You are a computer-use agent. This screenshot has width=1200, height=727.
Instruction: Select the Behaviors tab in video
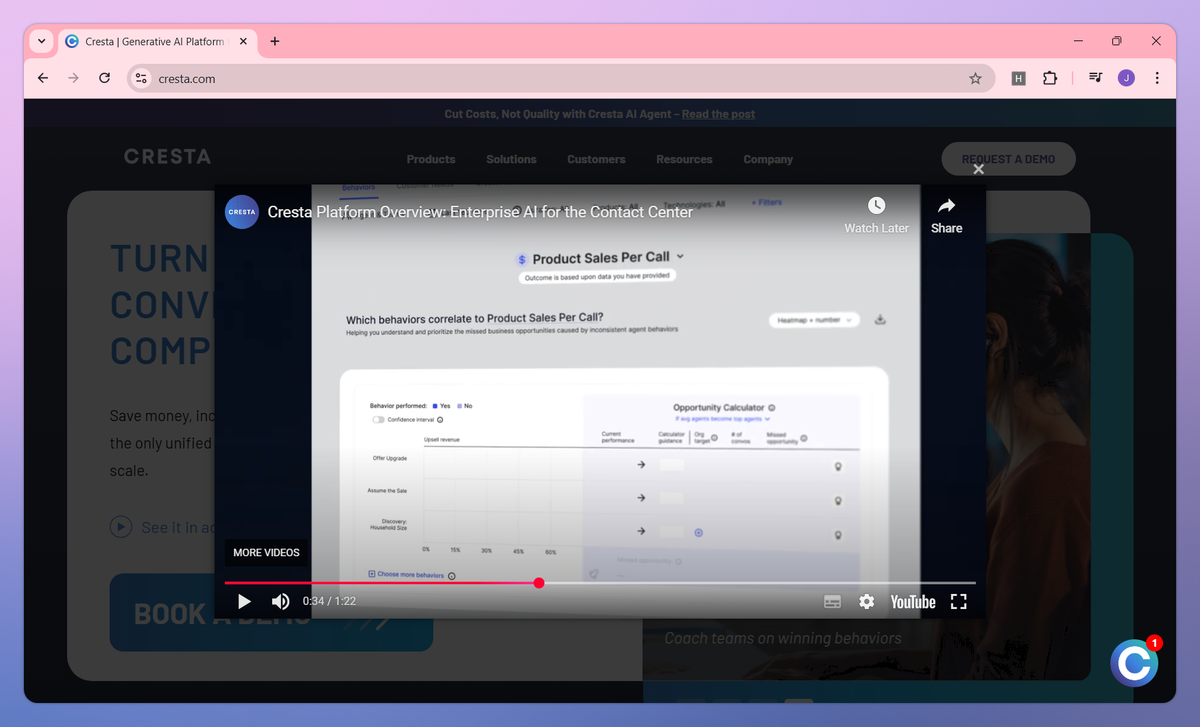click(x=358, y=188)
